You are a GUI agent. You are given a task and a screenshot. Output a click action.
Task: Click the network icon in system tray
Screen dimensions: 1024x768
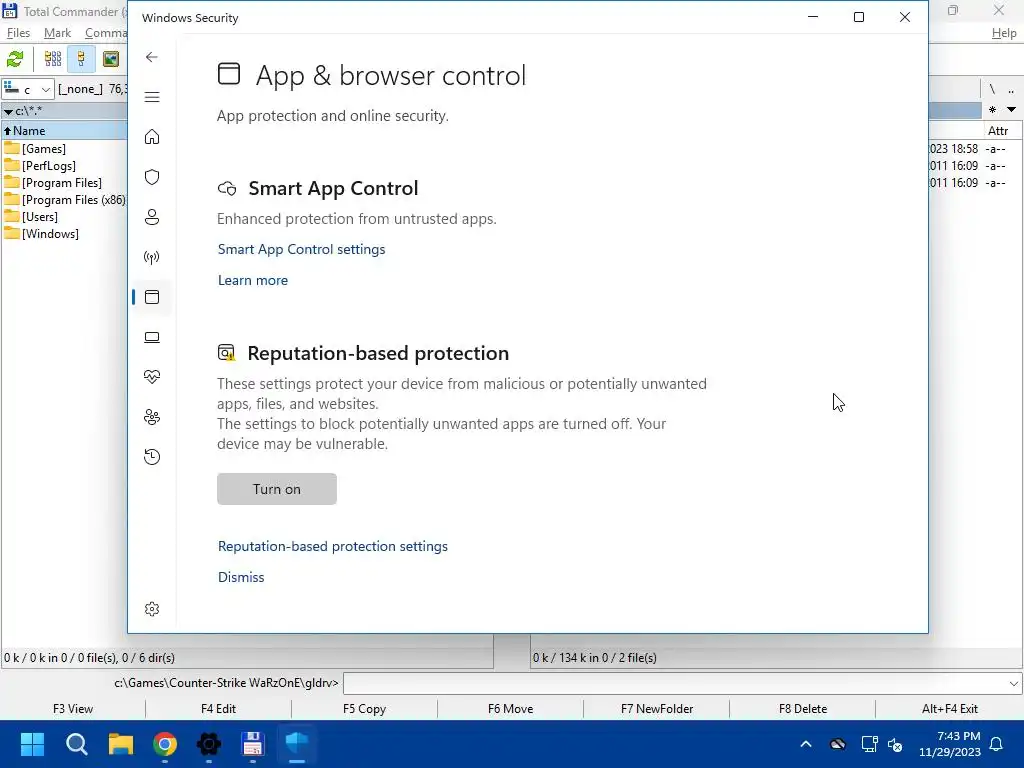[869, 744]
